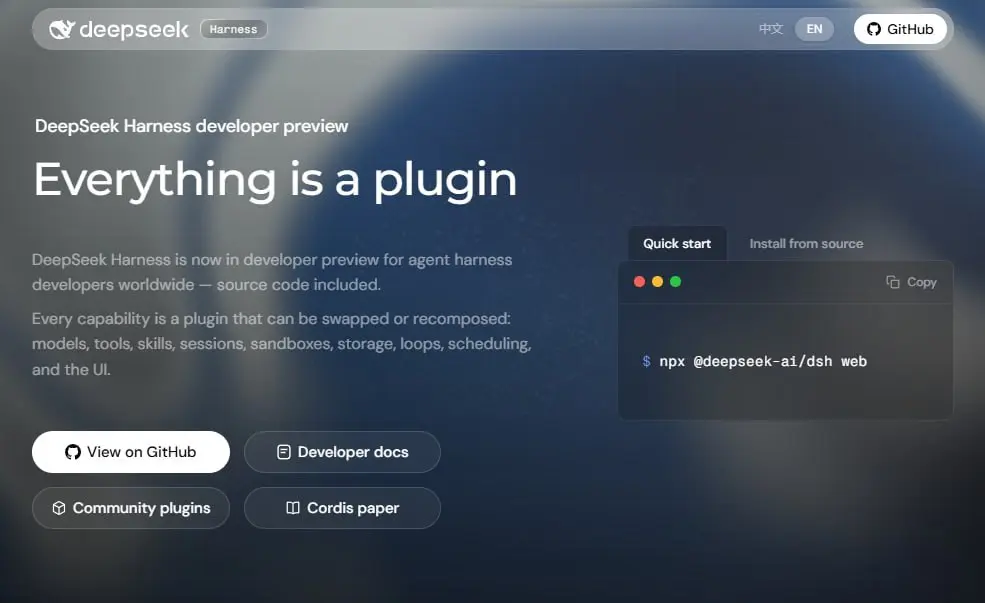Click the npx @deepseek-ai/dsh web command text

(763, 361)
